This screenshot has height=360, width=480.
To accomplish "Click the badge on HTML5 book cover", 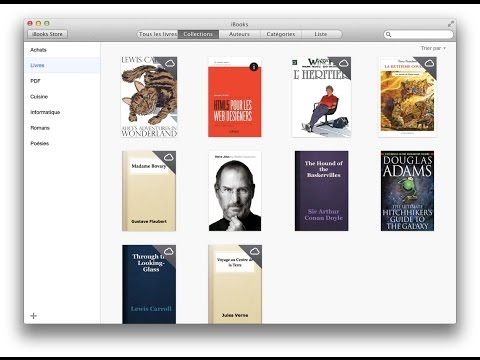I will click(x=254, y=67).
